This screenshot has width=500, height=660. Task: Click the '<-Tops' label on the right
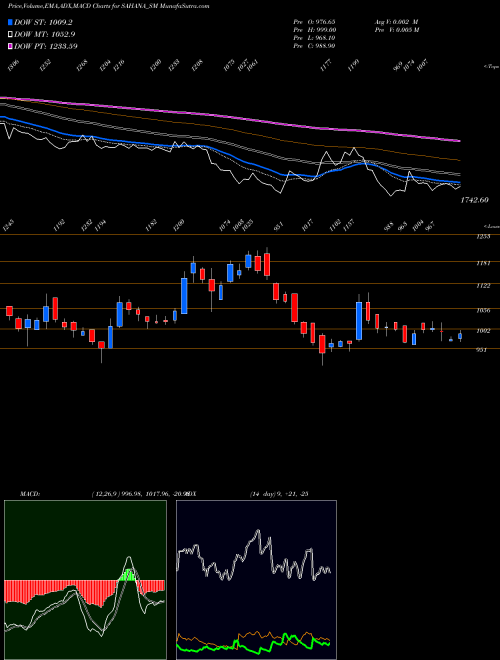click(x=491, y=67)
